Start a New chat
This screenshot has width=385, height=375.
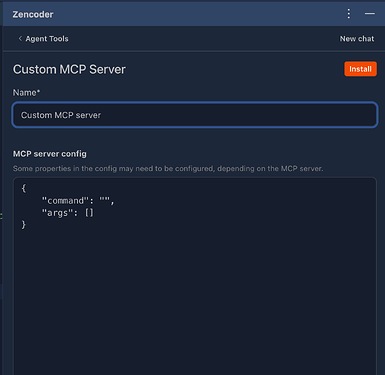point(357,39)
